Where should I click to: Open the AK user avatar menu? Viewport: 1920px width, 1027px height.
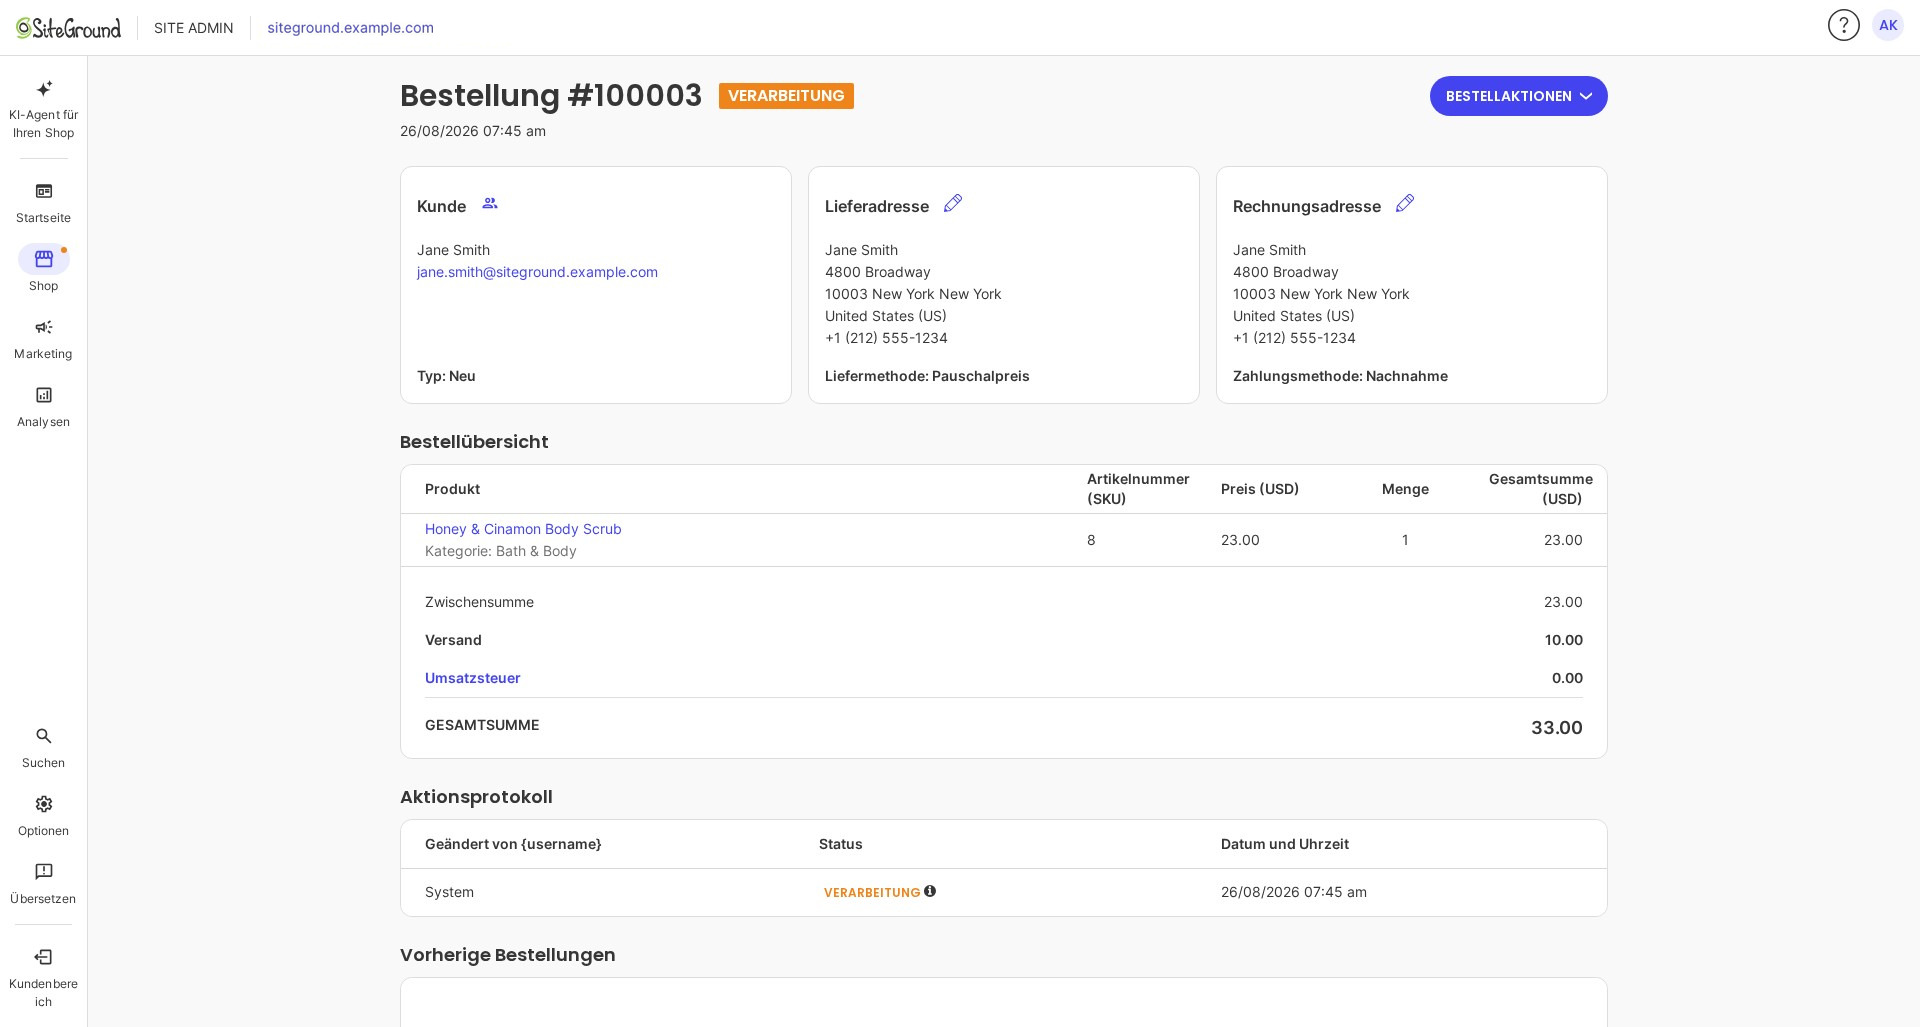point(1888,25)
